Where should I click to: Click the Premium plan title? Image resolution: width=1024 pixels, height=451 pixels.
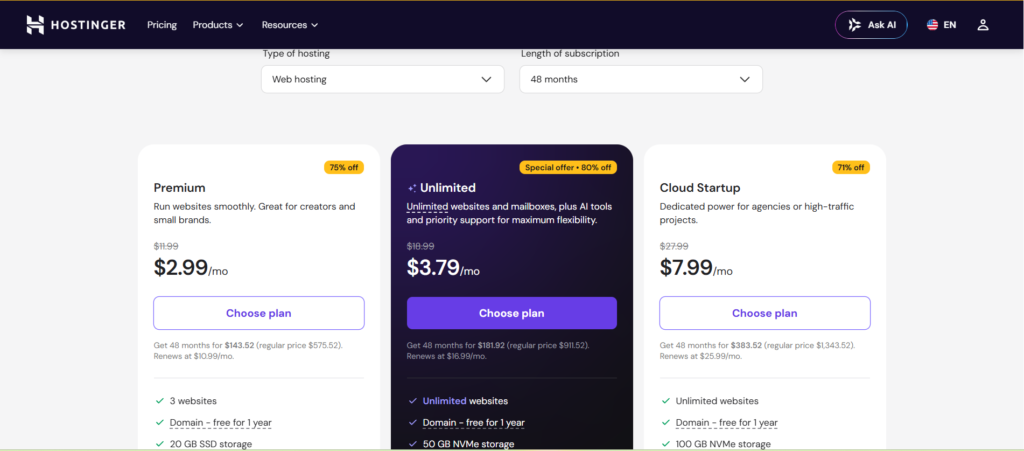180,188
